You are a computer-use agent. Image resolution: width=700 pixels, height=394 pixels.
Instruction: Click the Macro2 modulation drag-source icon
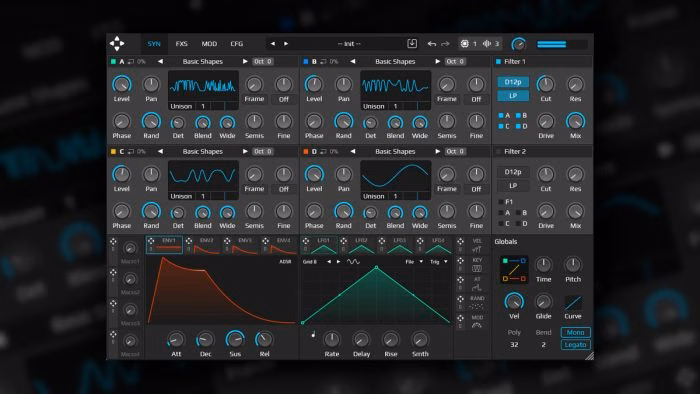(113, 272)
